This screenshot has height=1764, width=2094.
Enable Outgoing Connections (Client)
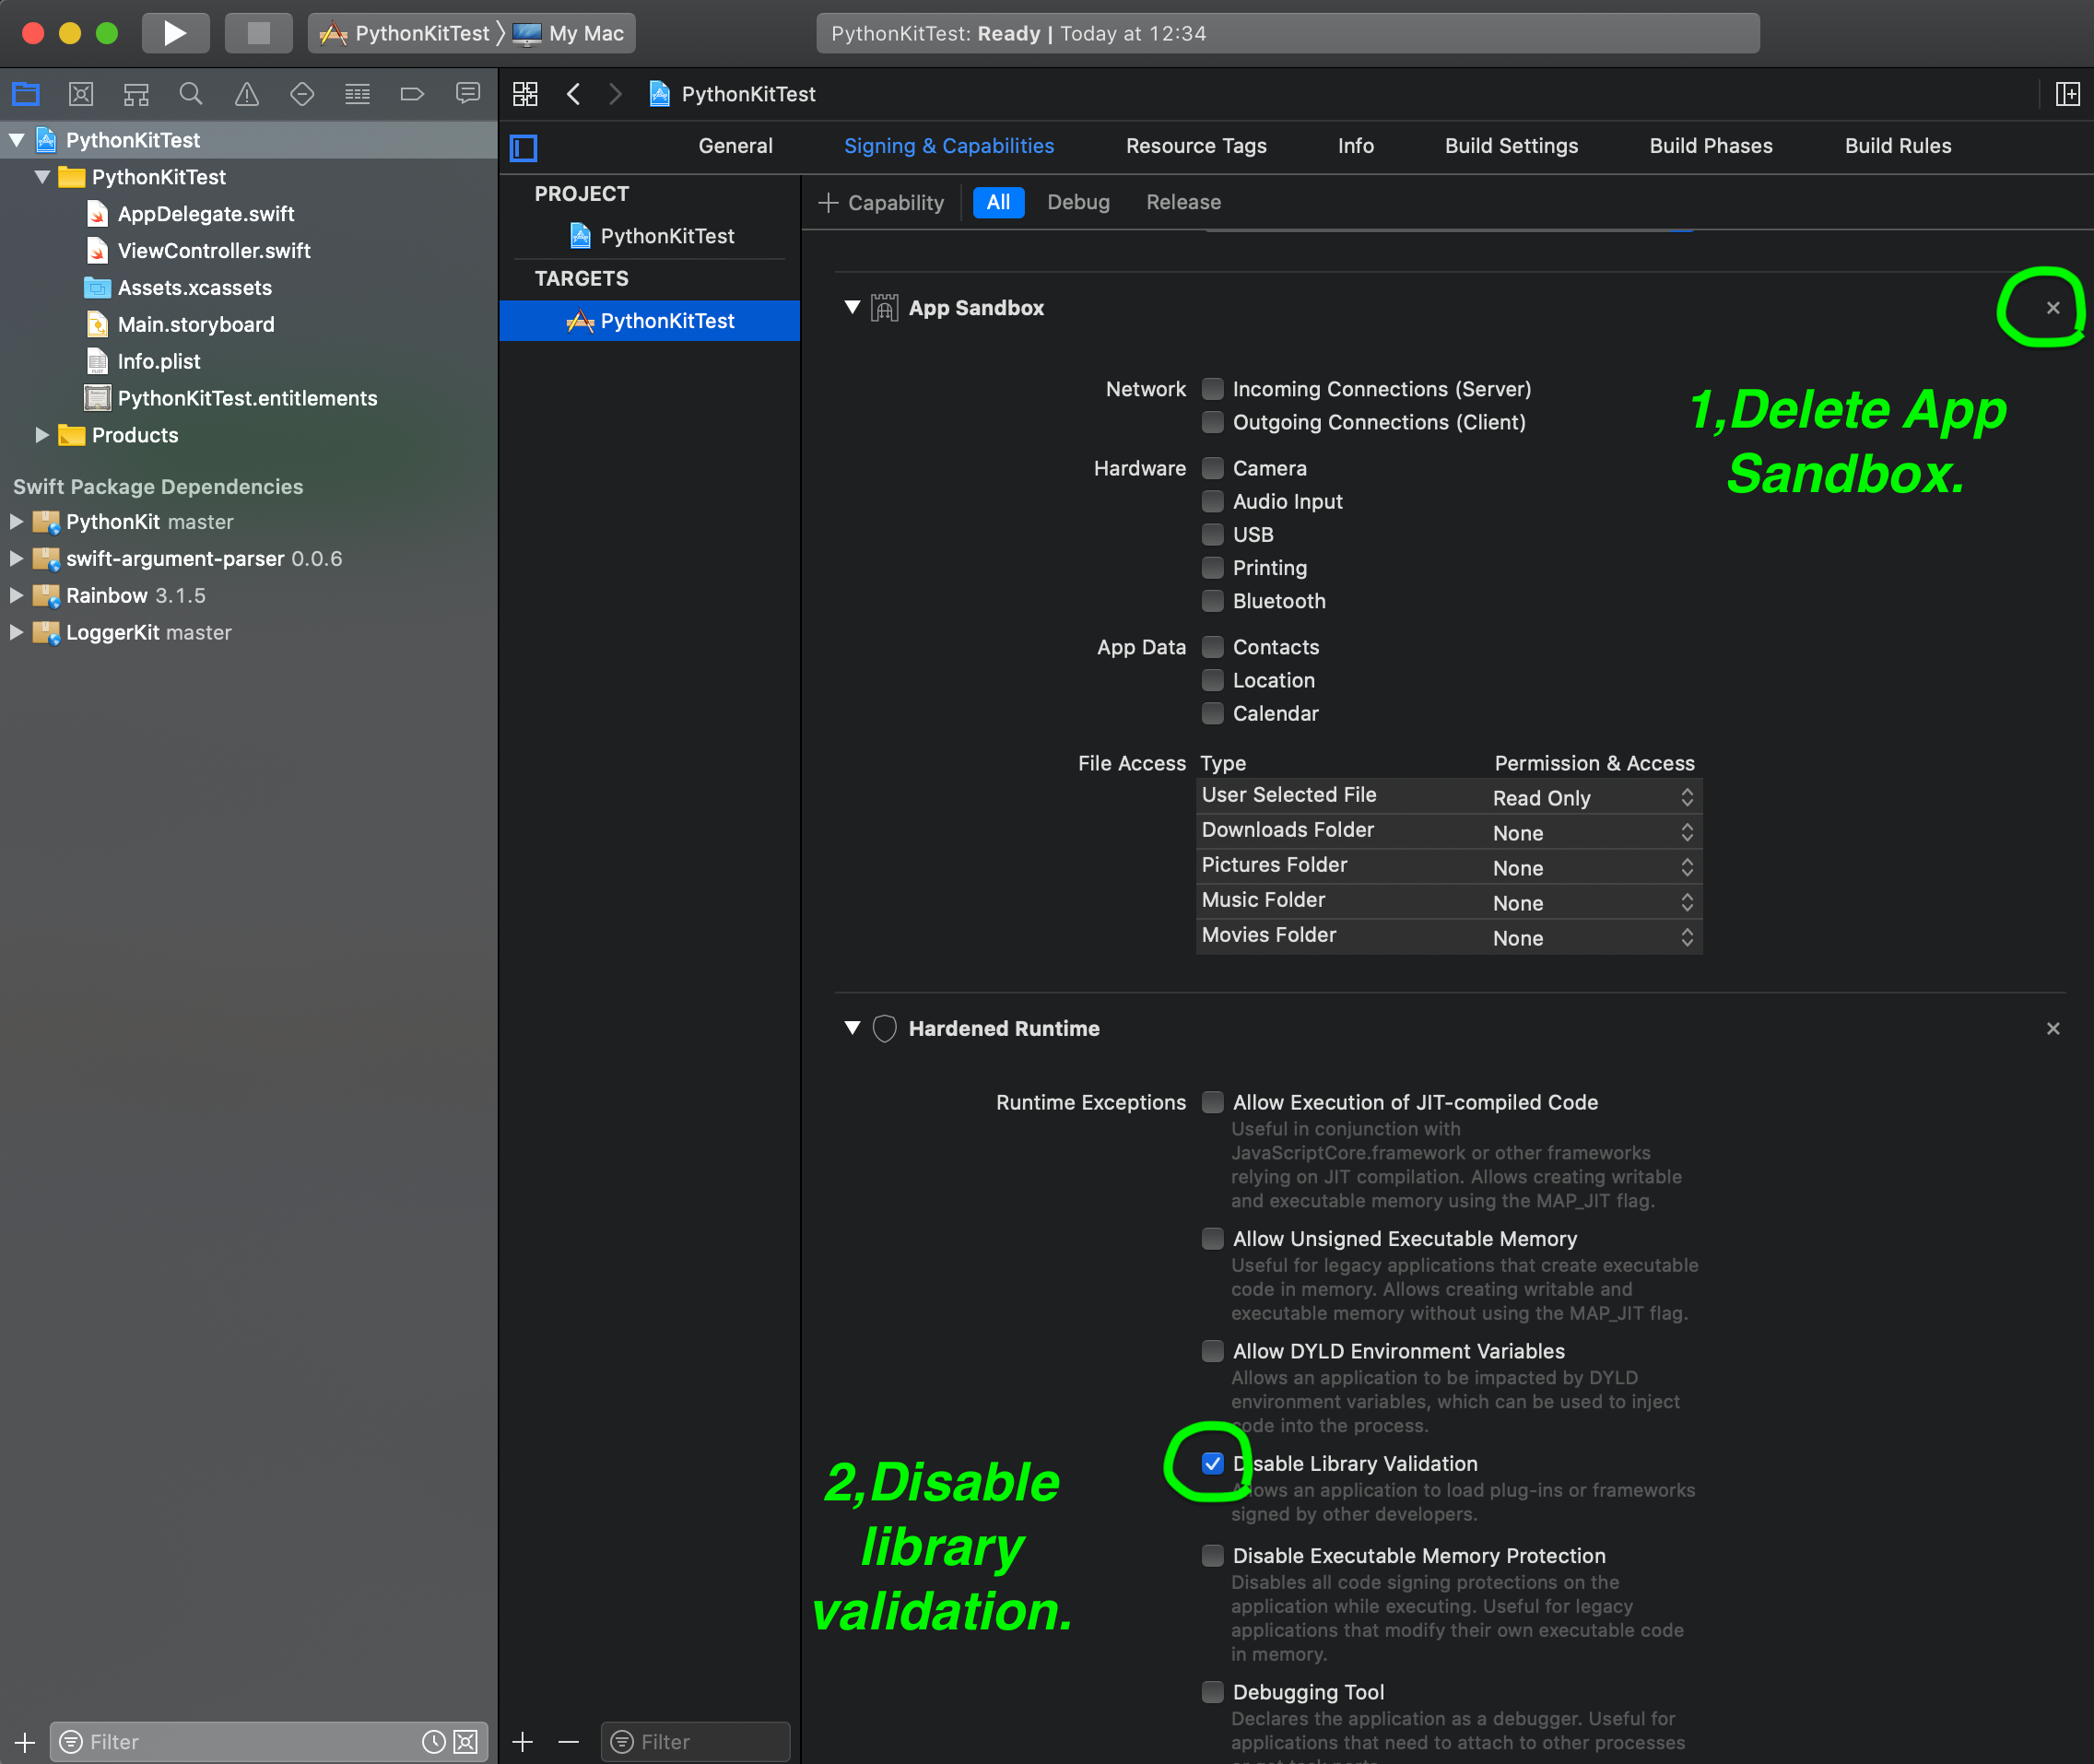point(1212,422)
